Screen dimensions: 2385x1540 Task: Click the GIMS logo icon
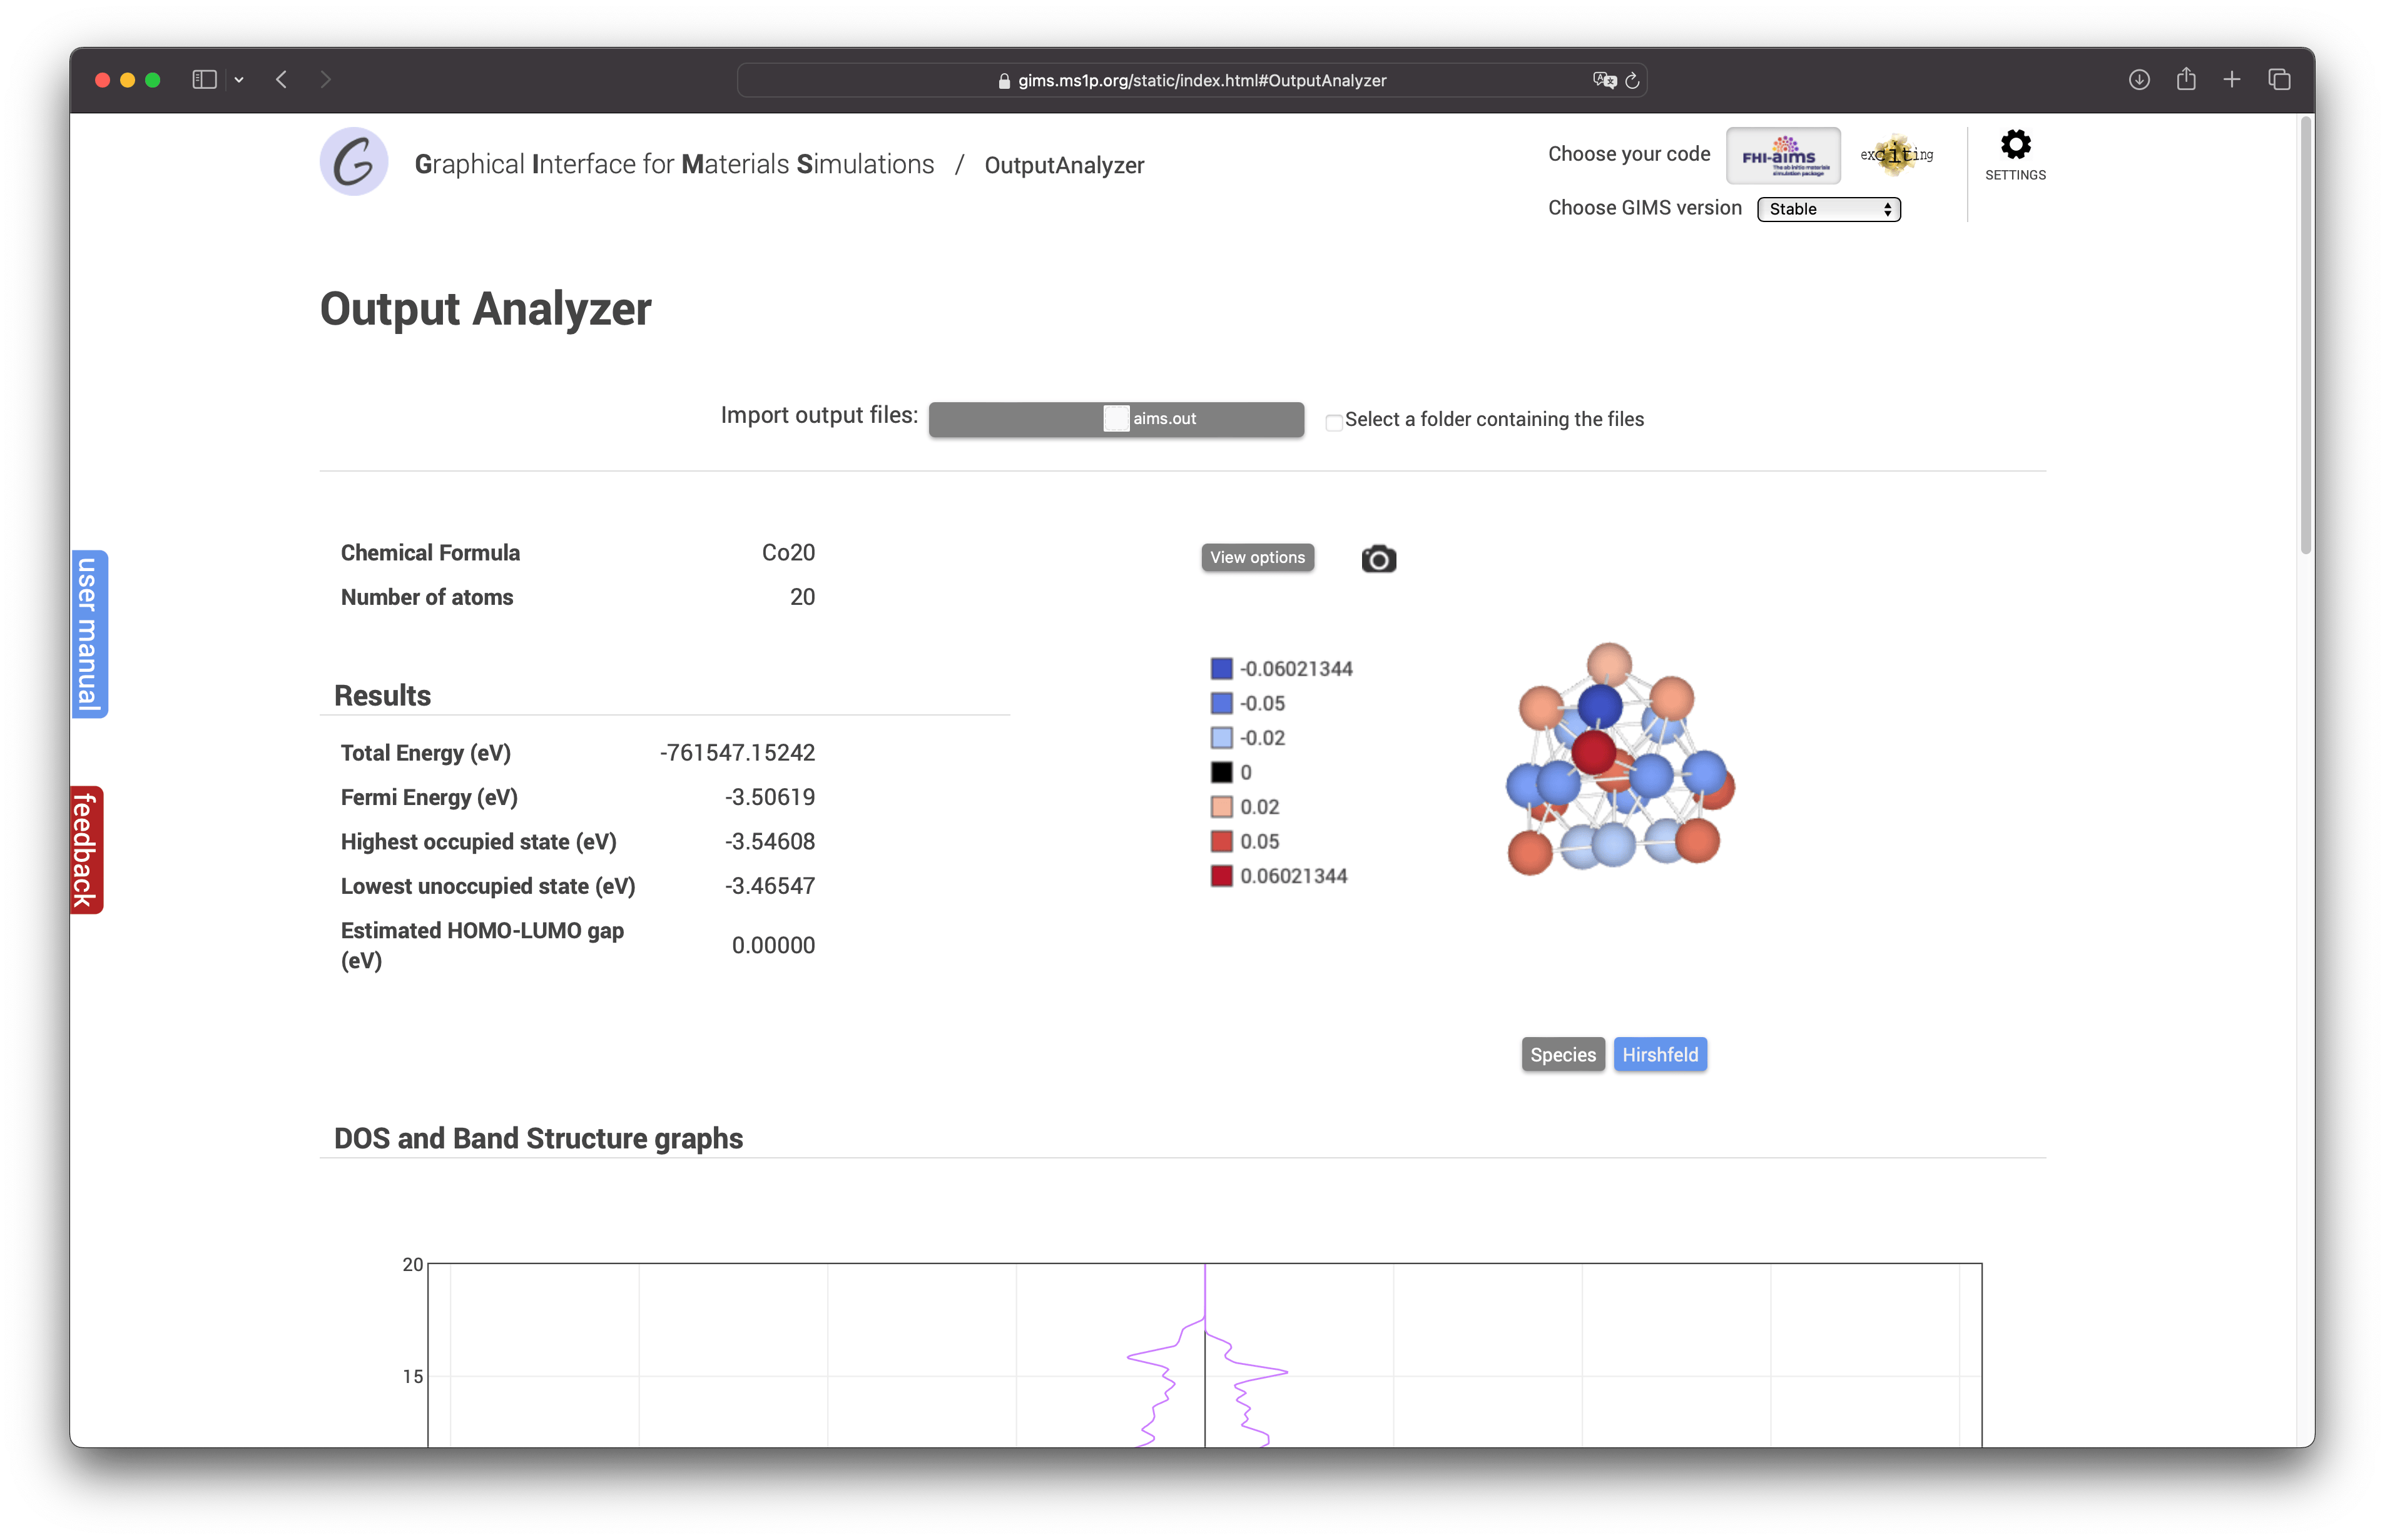click(354, 162)
